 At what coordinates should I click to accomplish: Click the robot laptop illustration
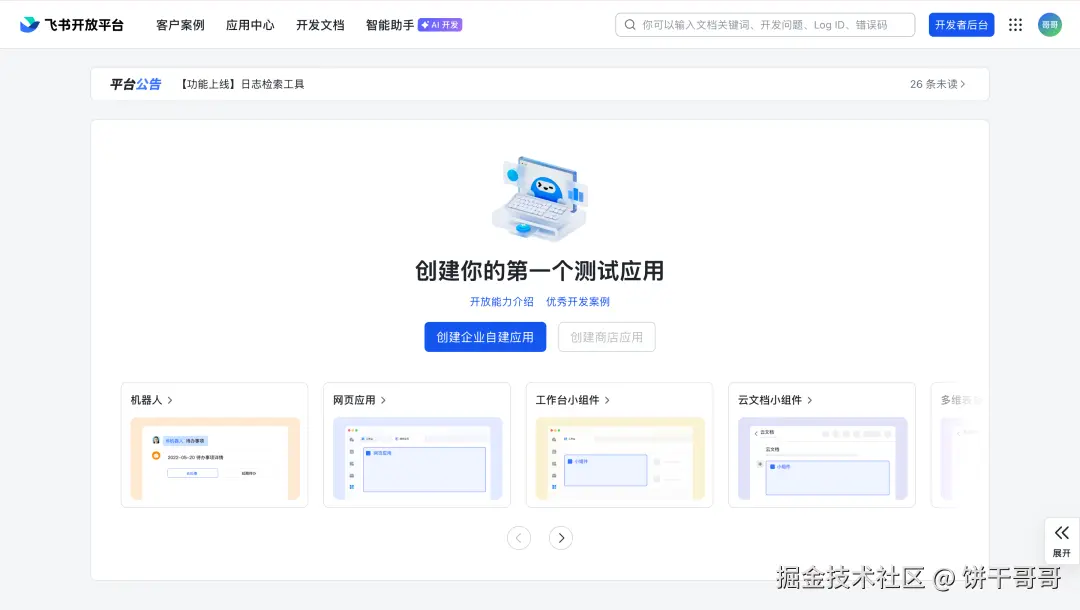coord(539,199)
